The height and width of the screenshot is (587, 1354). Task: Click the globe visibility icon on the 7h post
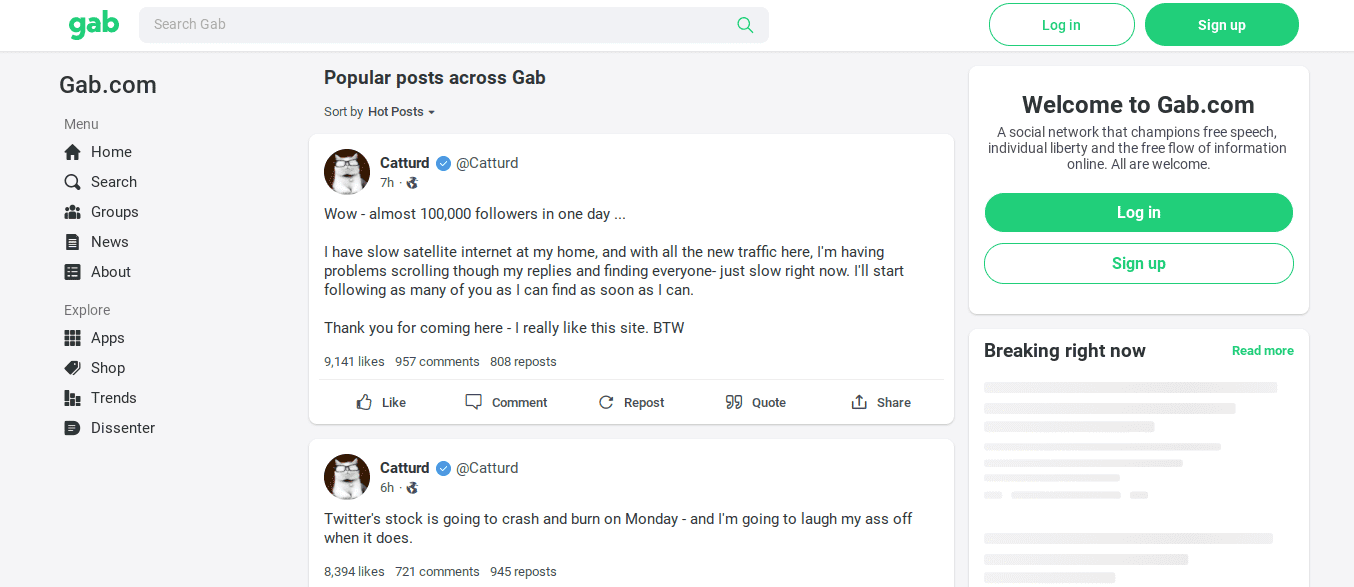coord(412,183)
